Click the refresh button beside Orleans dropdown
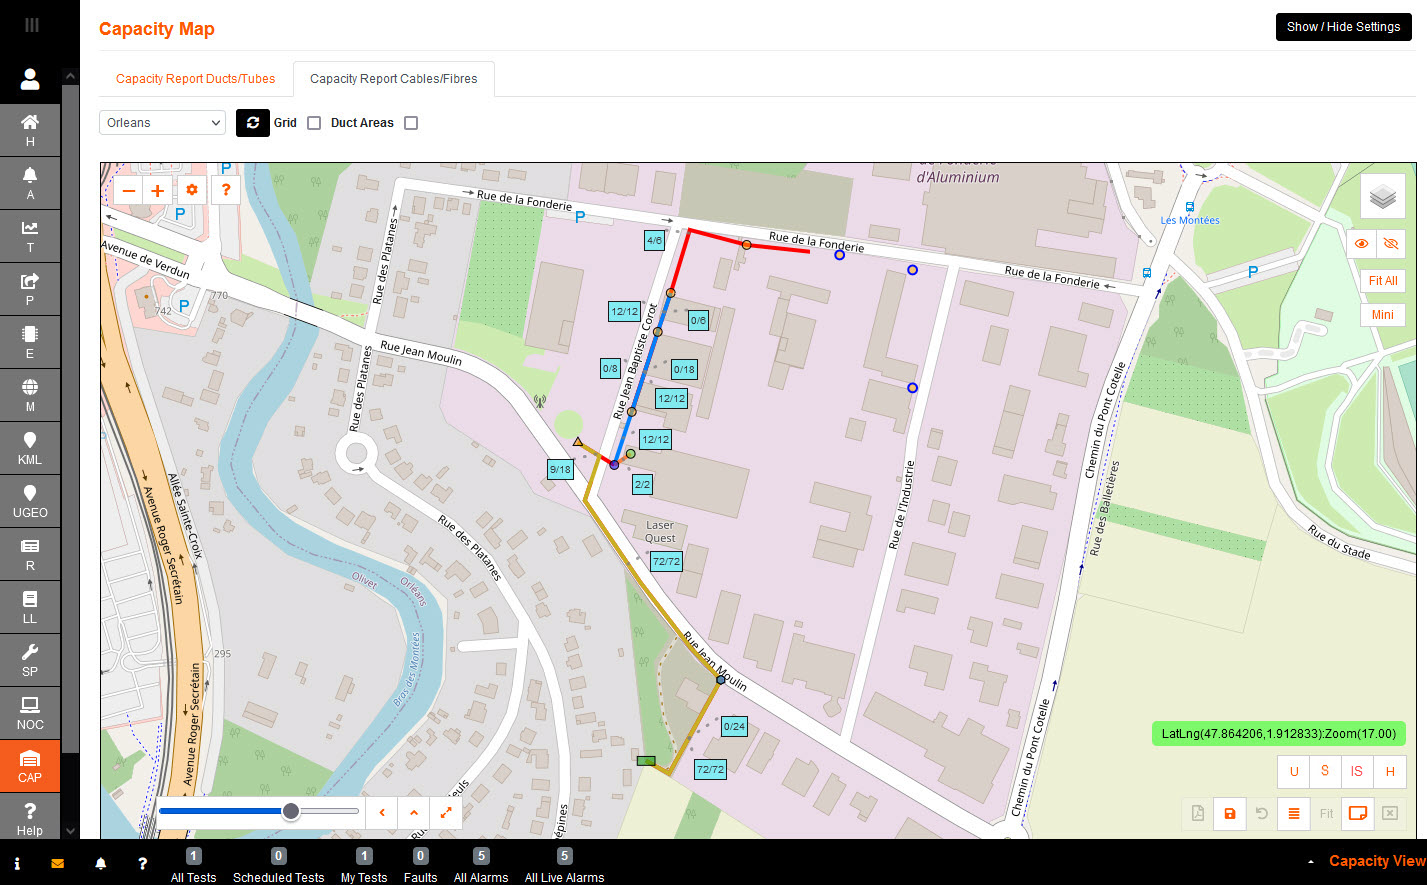Screen dimensions: 1427x885 pos(253,123)
